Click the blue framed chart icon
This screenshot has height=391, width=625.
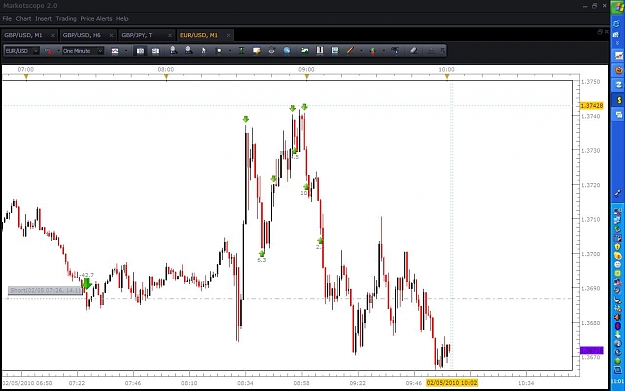[x=335, y=51]
